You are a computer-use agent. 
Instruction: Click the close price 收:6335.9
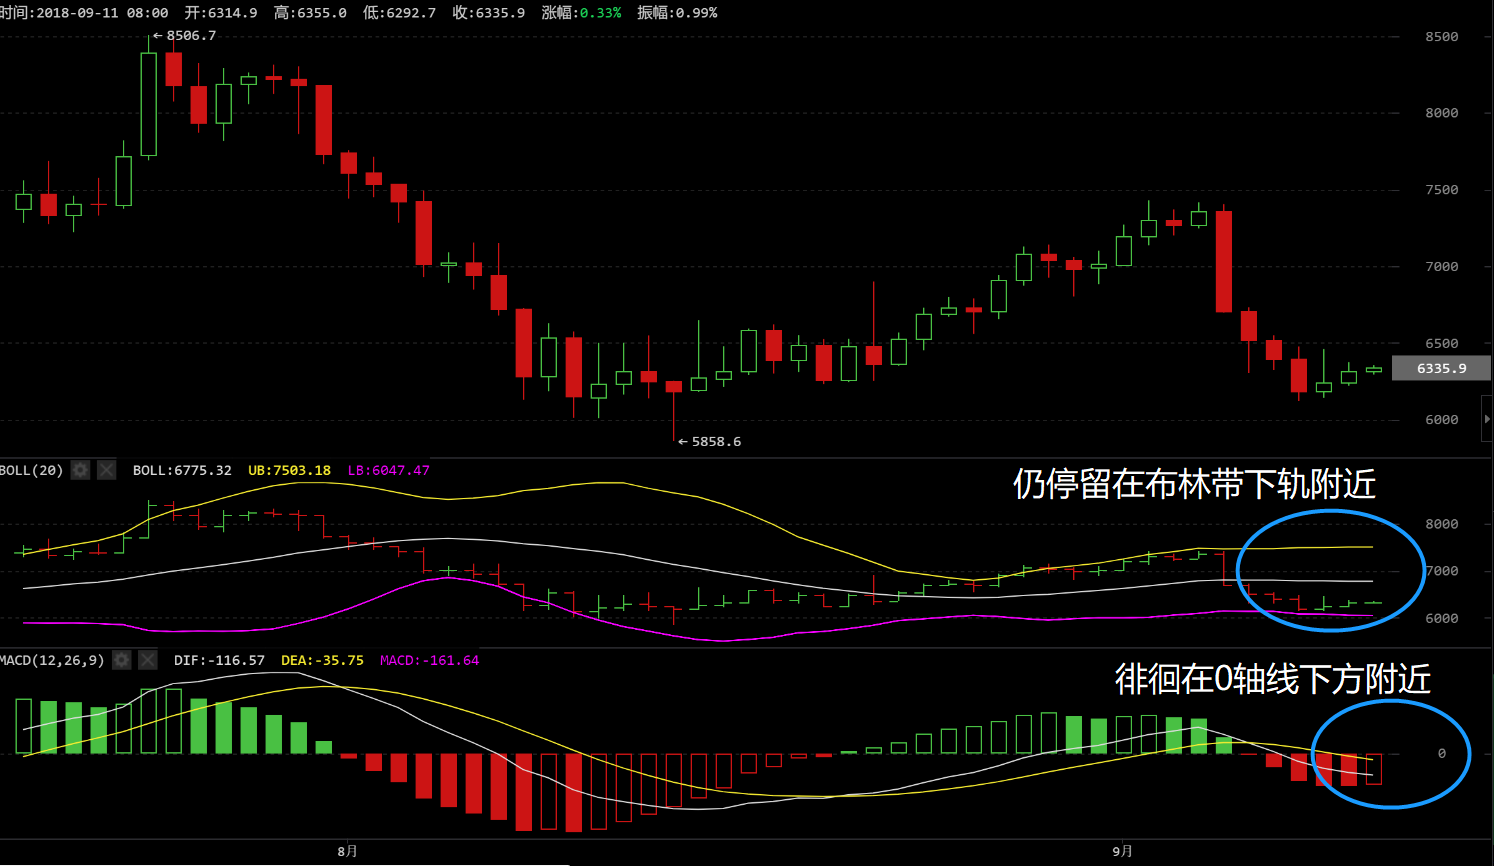click(488, 13)
